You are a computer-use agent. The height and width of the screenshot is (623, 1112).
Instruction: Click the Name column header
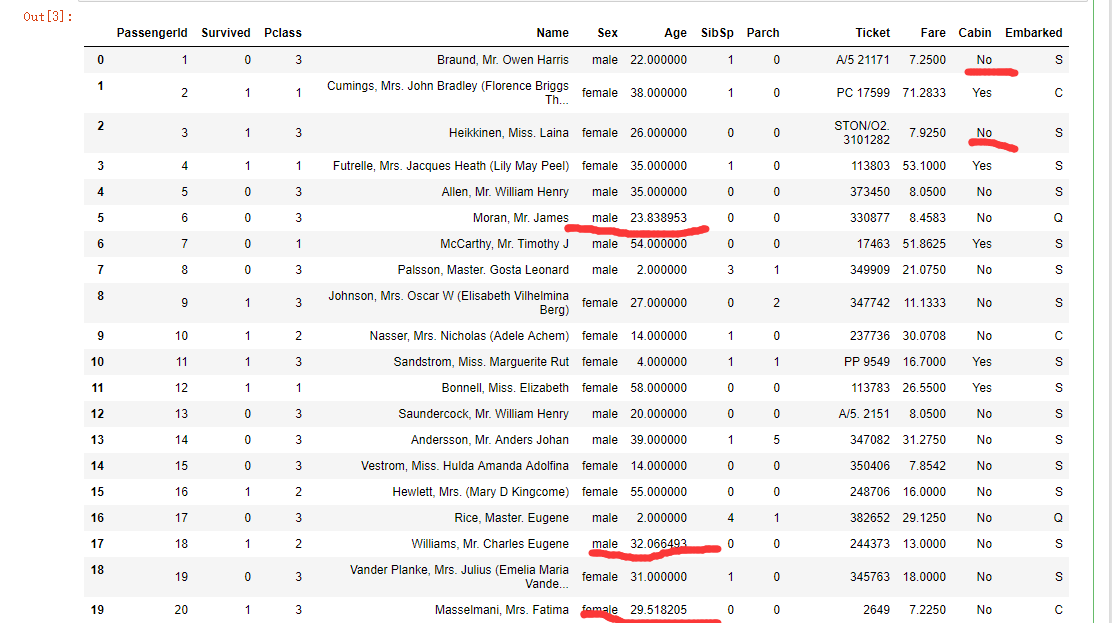[x=552, y=33]
